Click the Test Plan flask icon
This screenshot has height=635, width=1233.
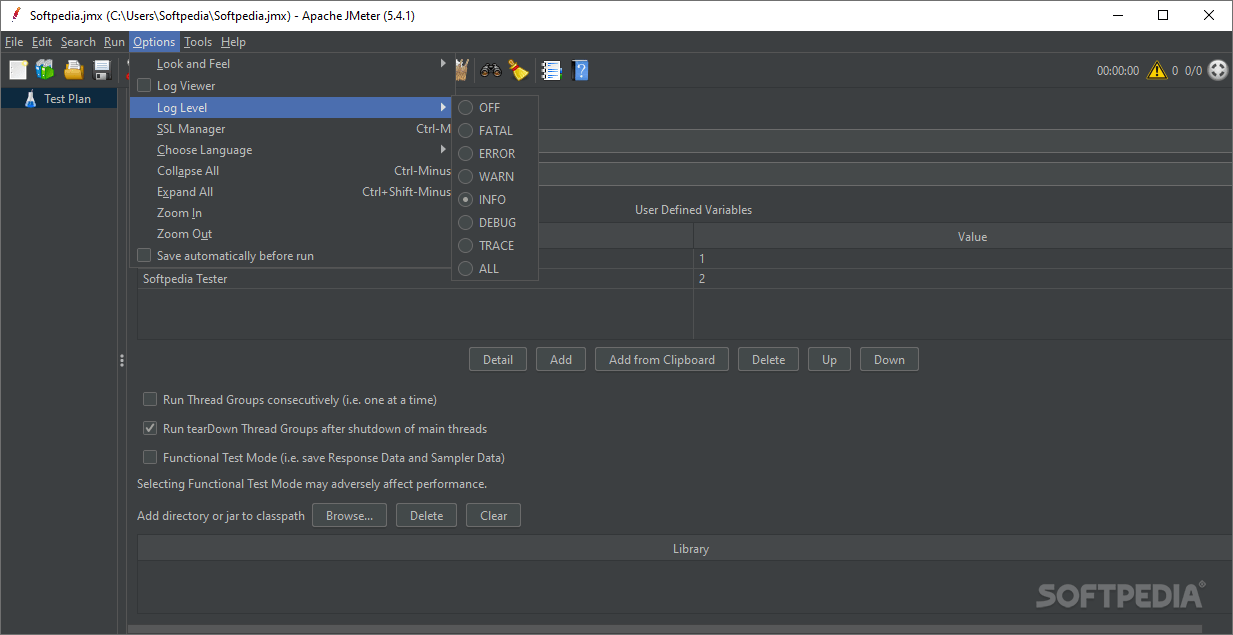point(30,99)
